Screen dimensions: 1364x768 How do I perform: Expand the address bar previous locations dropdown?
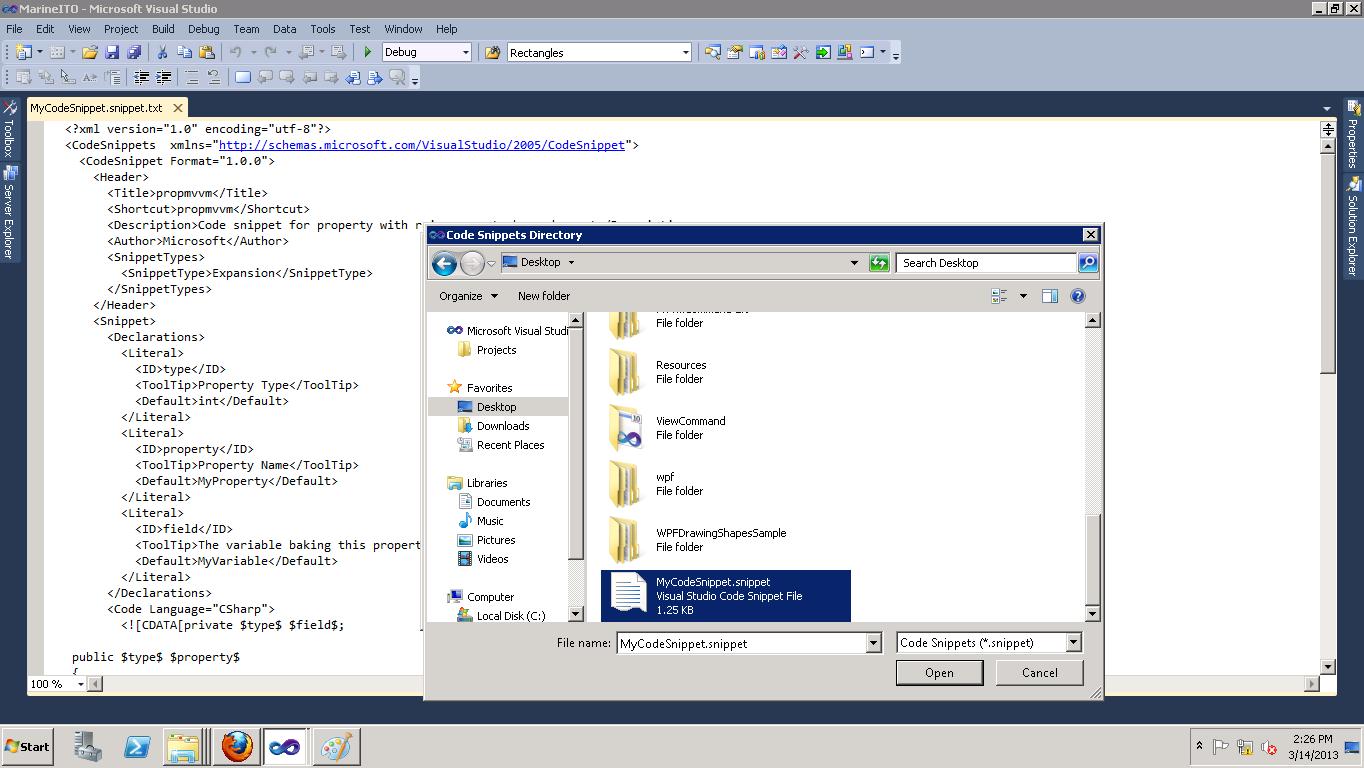coord(854,263)
